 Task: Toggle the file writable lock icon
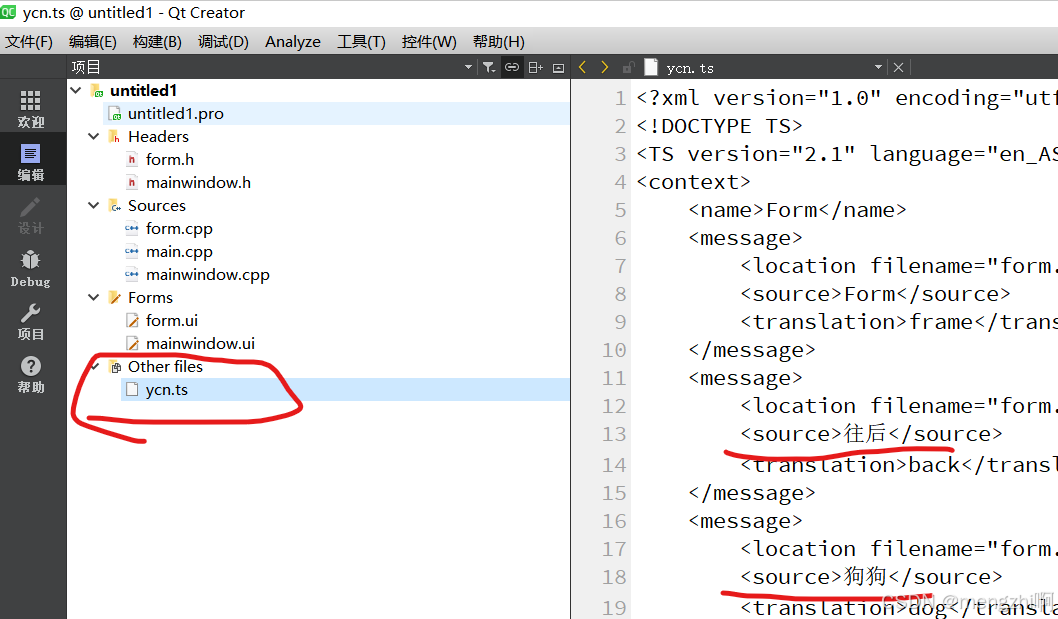628,68
